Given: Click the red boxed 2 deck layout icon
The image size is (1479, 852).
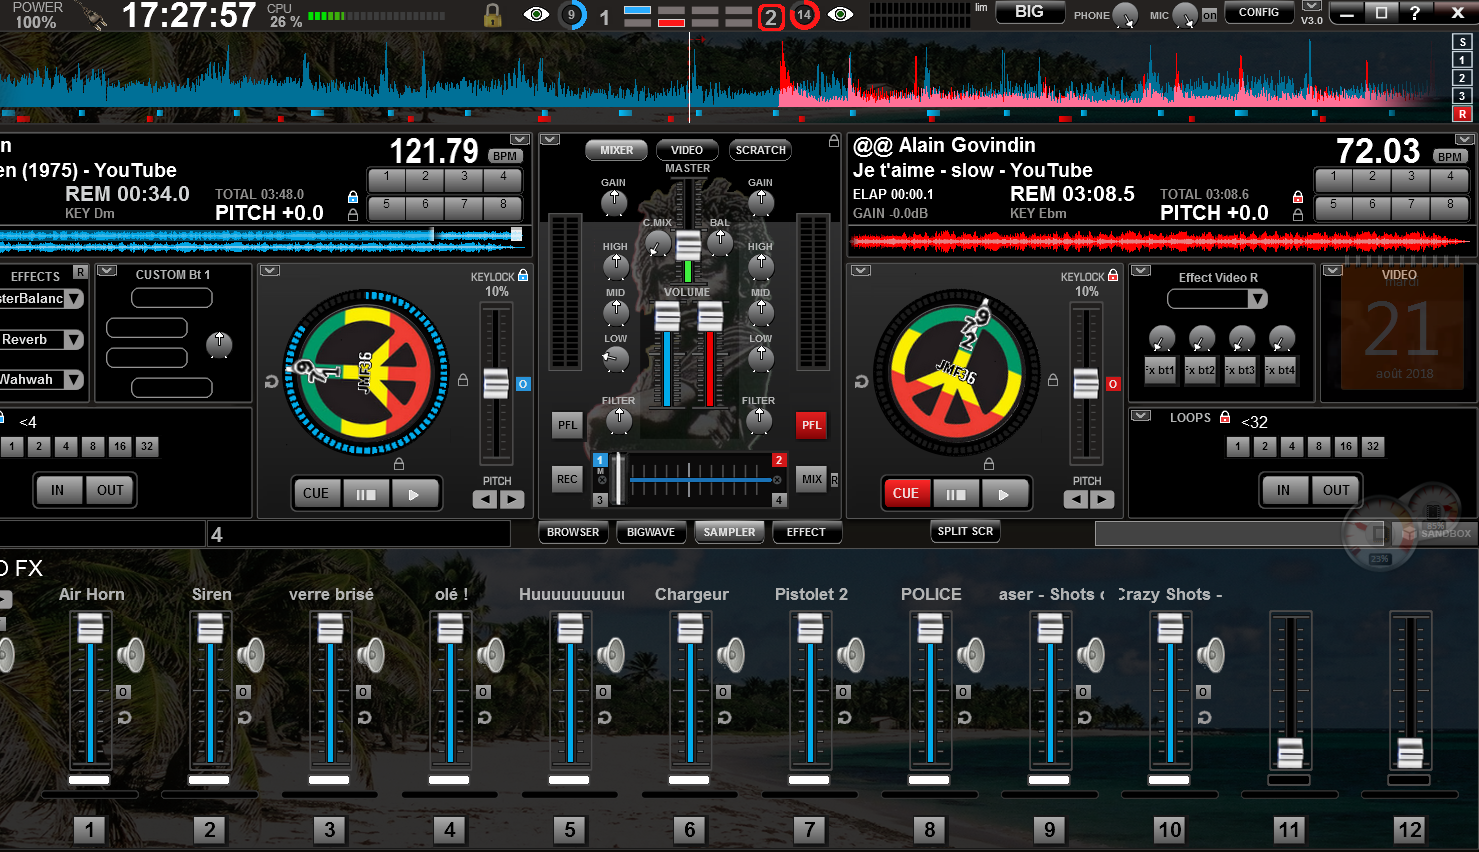Looking at the screenshot, I should point(770,17).
